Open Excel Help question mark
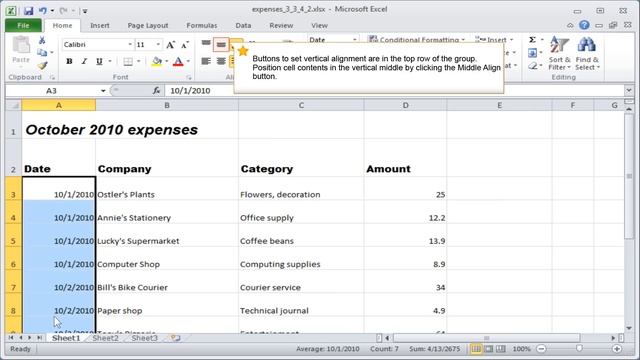Image resolution: width=640 pixels, height=360 pixels. pyautogui.click(x=584, y=25)
